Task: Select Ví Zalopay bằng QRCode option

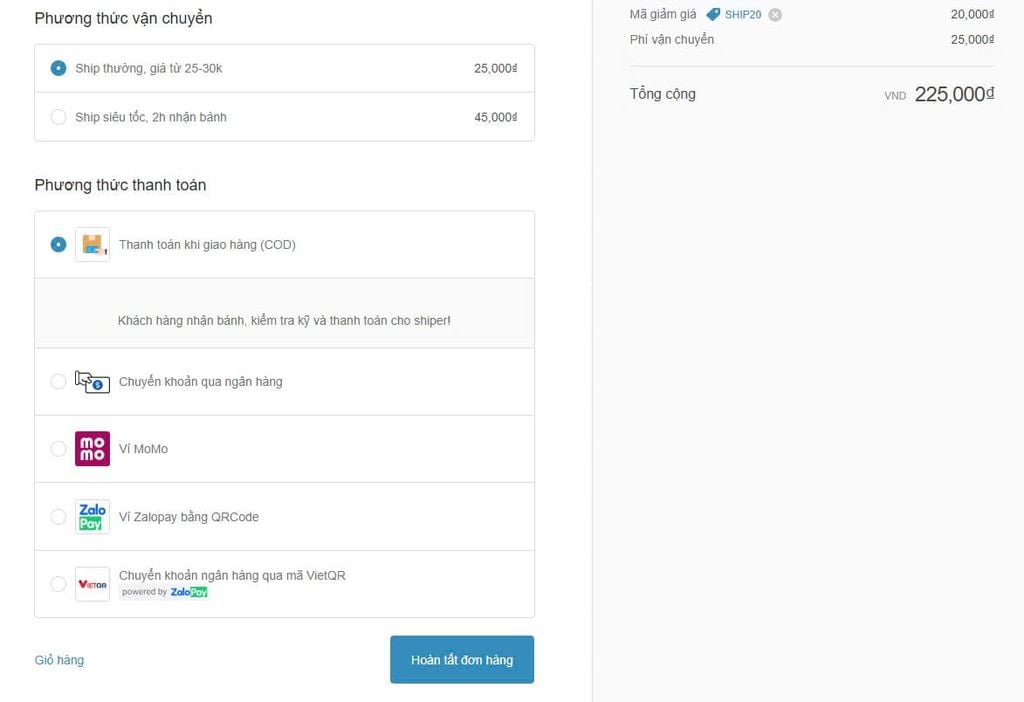Action: pyautogui.click(x=58, y=517)
